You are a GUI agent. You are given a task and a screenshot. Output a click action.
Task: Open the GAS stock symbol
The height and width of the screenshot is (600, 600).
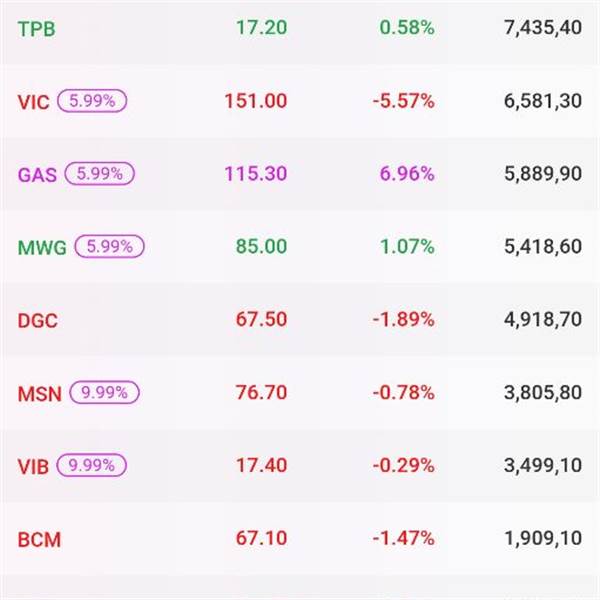pos(38,174)
